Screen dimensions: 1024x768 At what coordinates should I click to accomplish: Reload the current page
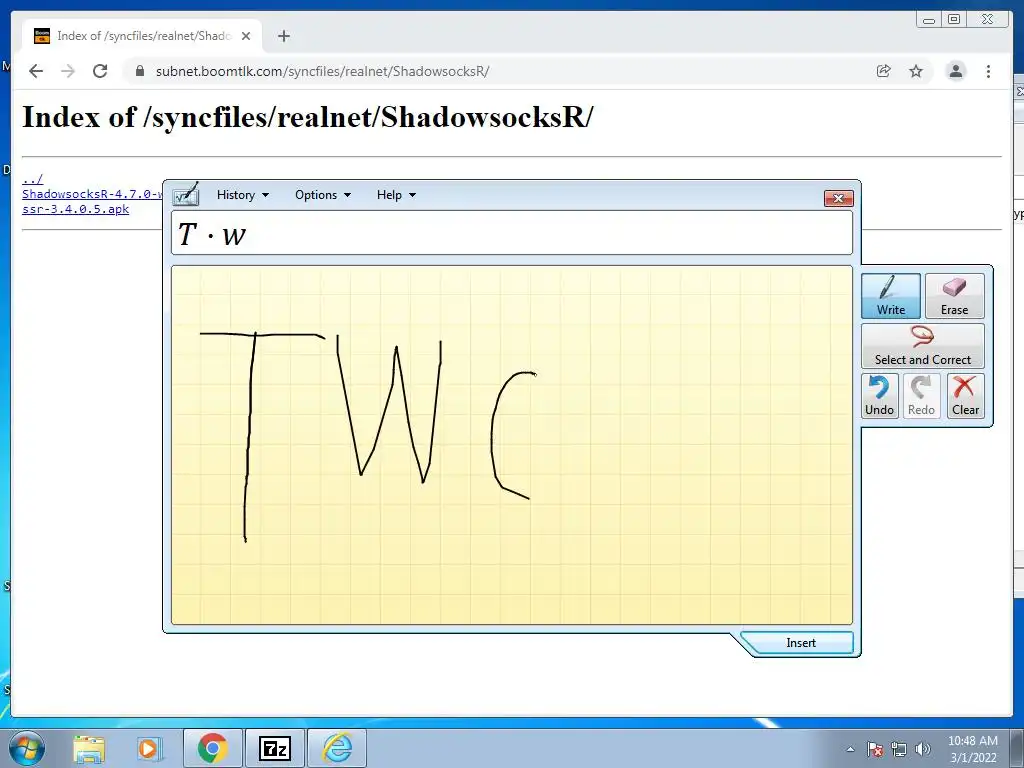[x=100, y=71]
